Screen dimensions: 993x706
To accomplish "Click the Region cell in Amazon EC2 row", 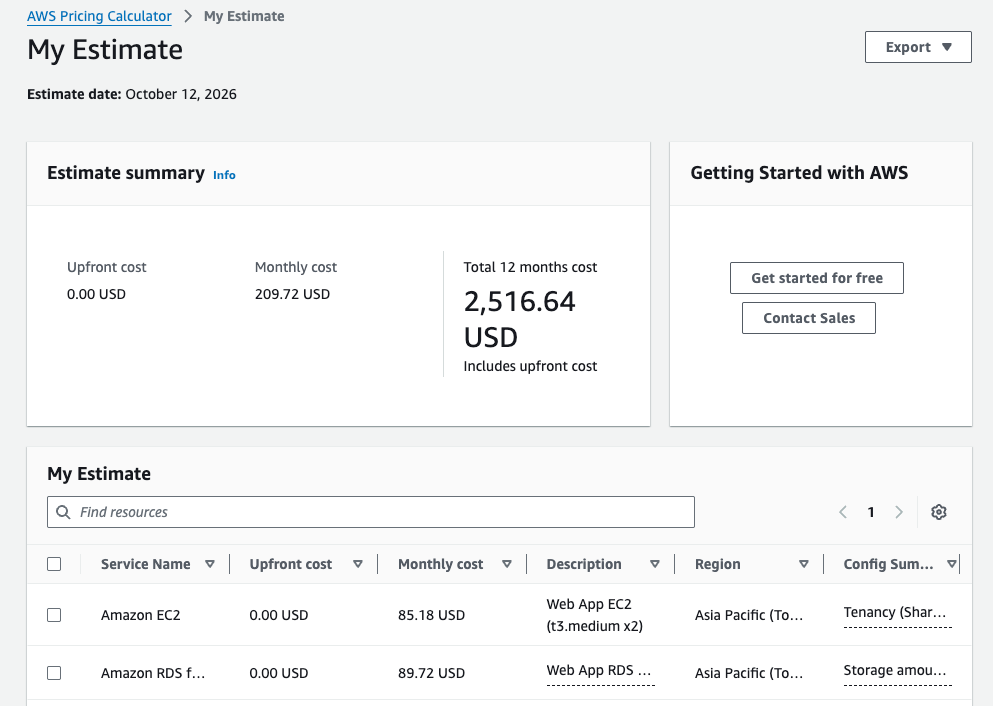I will (749, 615).
